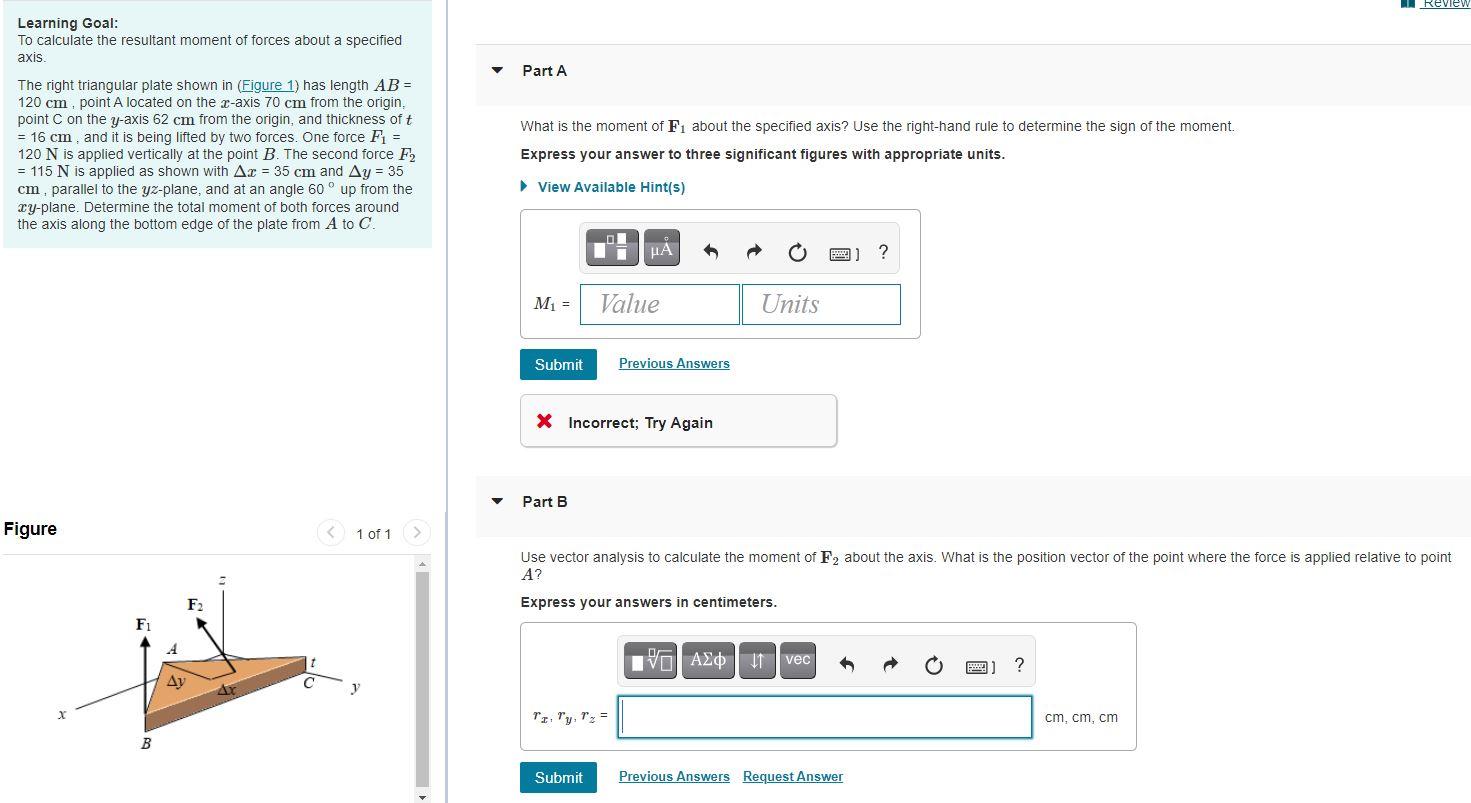The height and width of the screenshot is (803, 1471).
Task: Click the reset icon in Part A answer toolbar
Action: 796,252
